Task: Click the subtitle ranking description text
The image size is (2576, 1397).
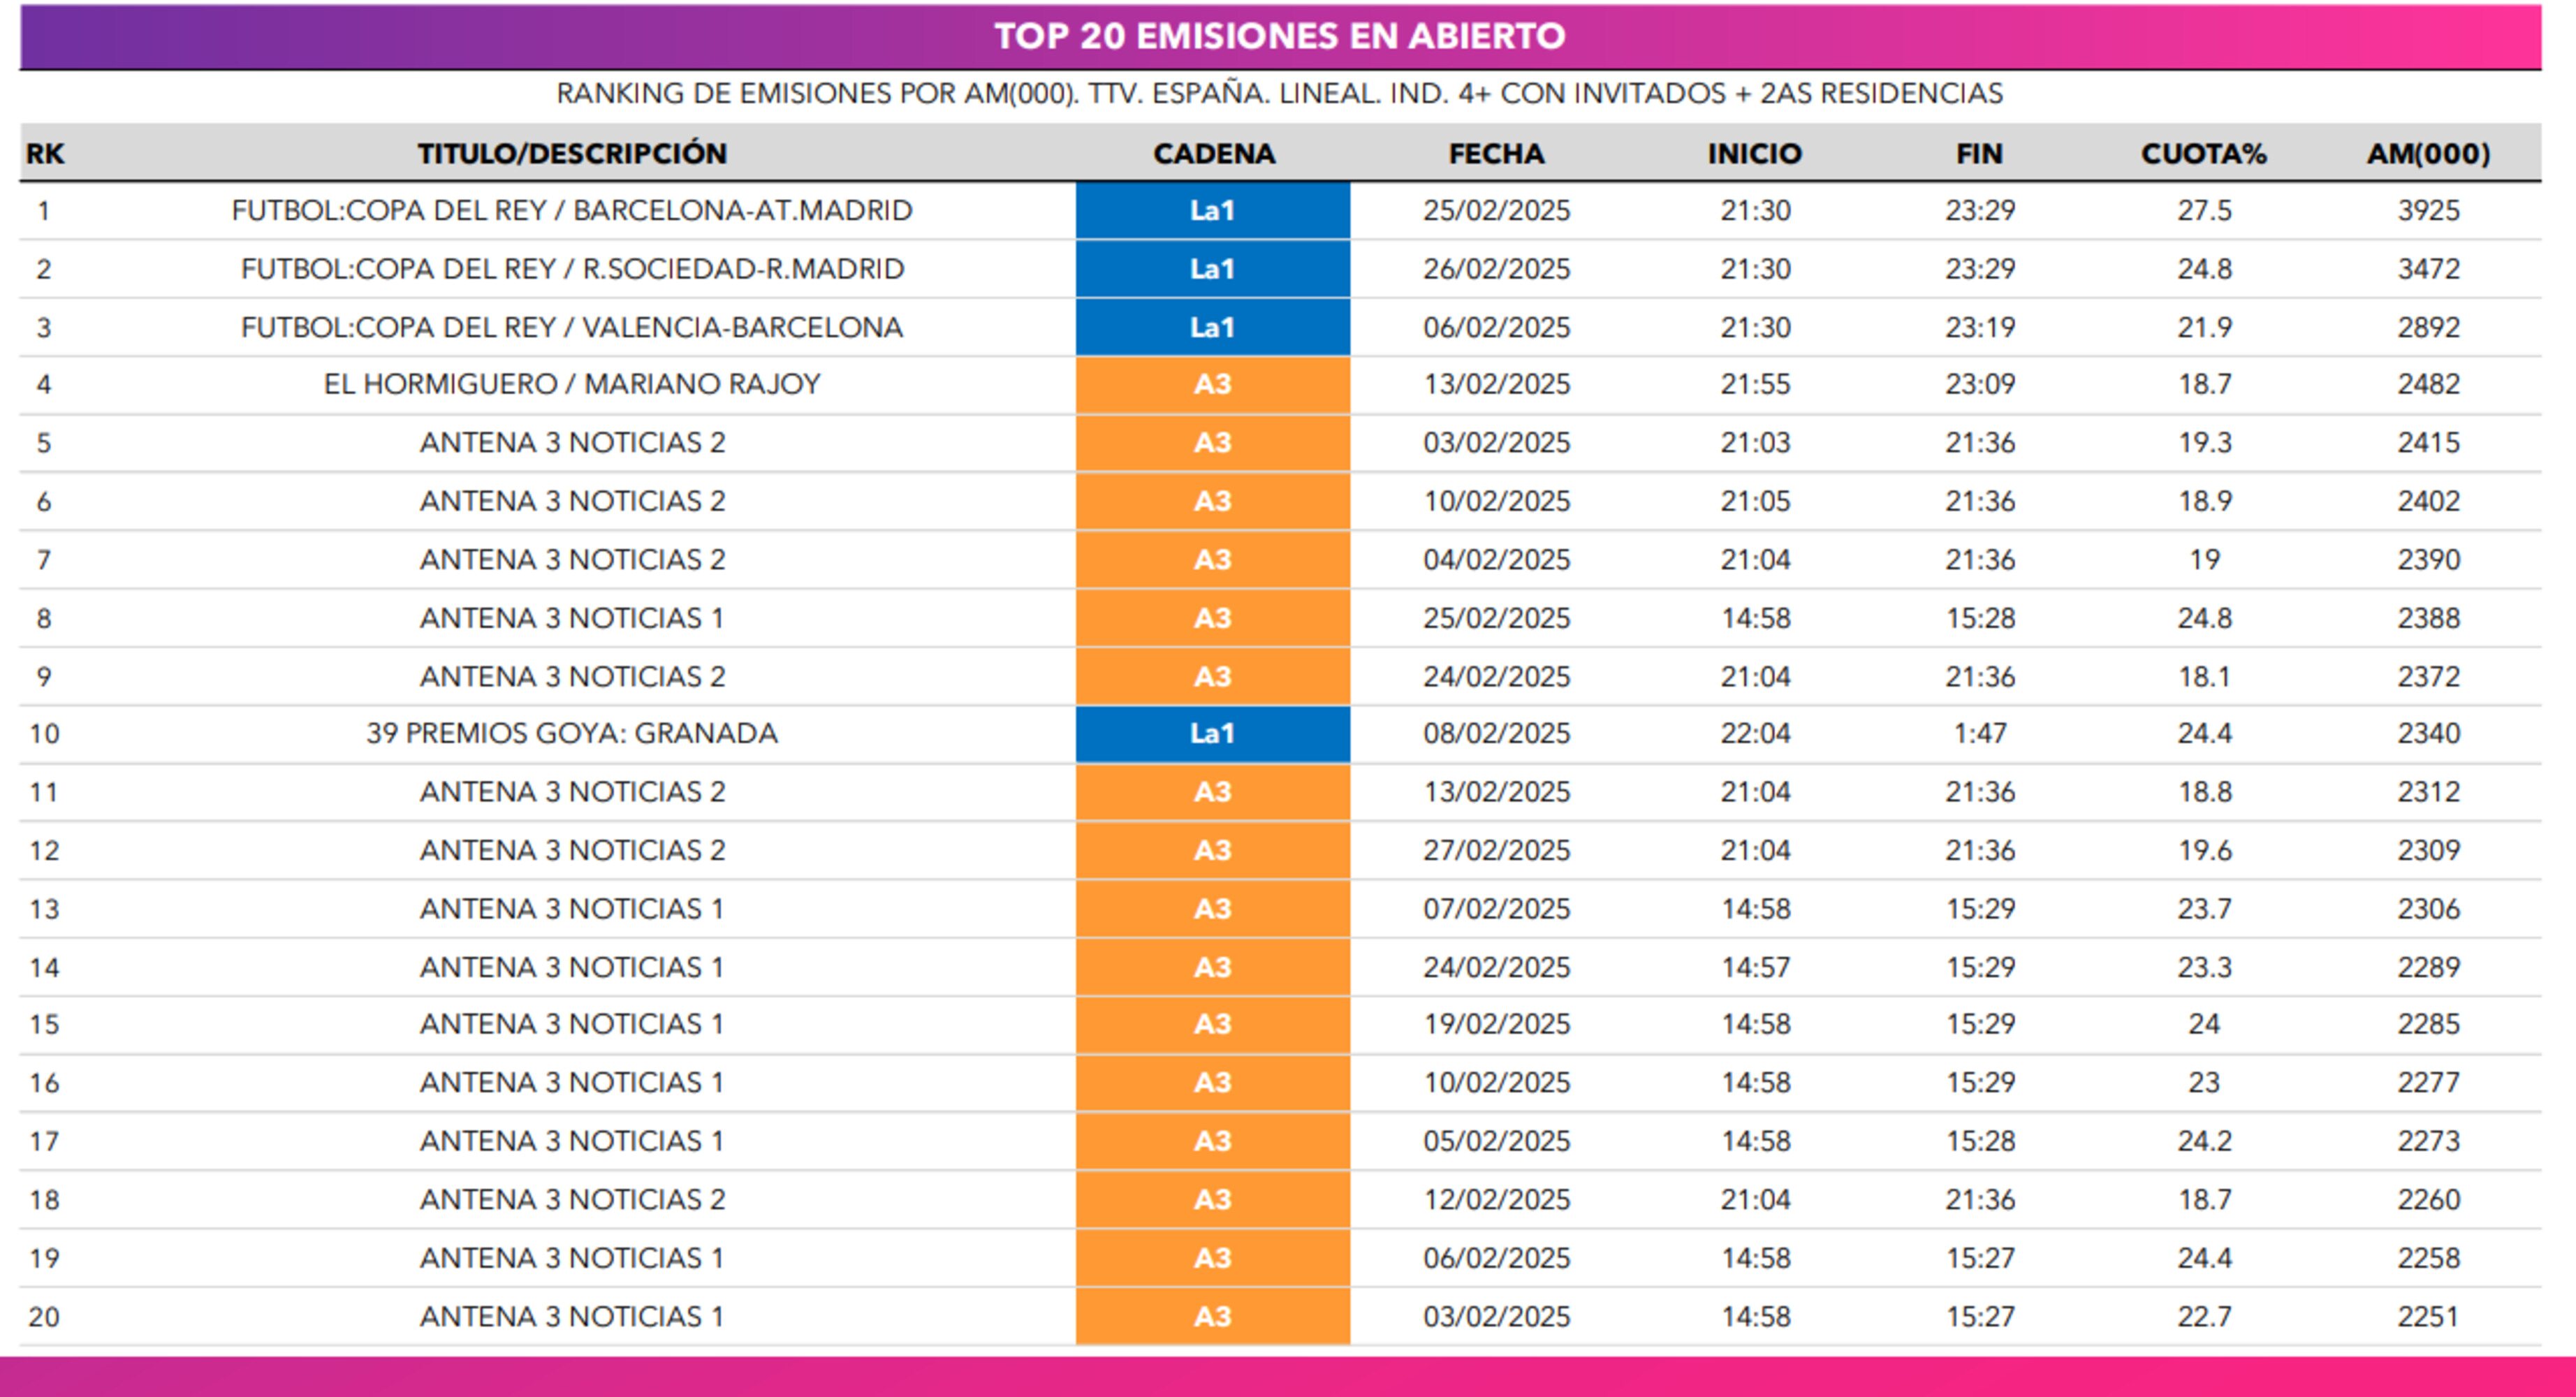Action: click(x=1279, y=94)
